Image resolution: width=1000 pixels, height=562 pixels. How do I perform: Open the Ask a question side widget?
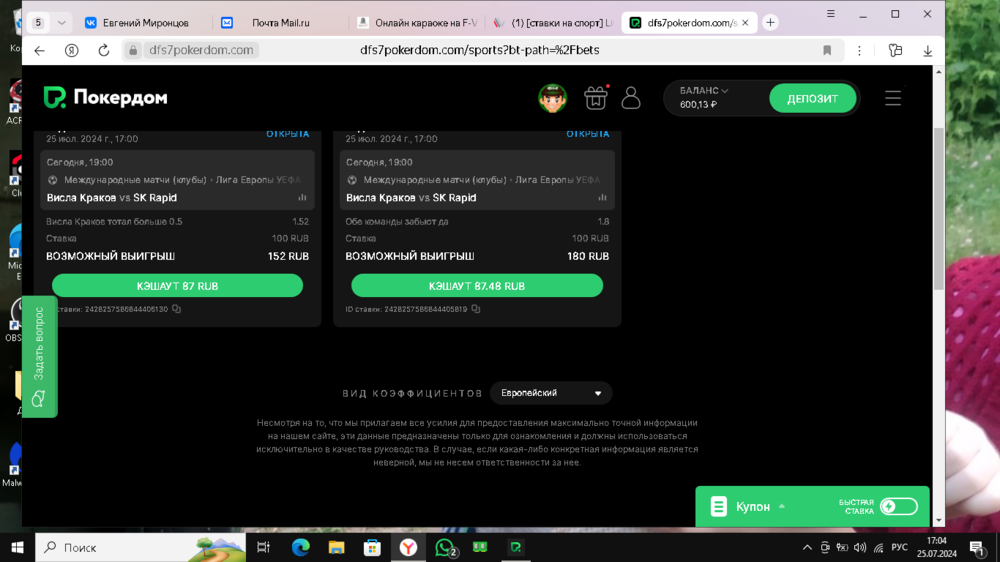coord(39,355)
